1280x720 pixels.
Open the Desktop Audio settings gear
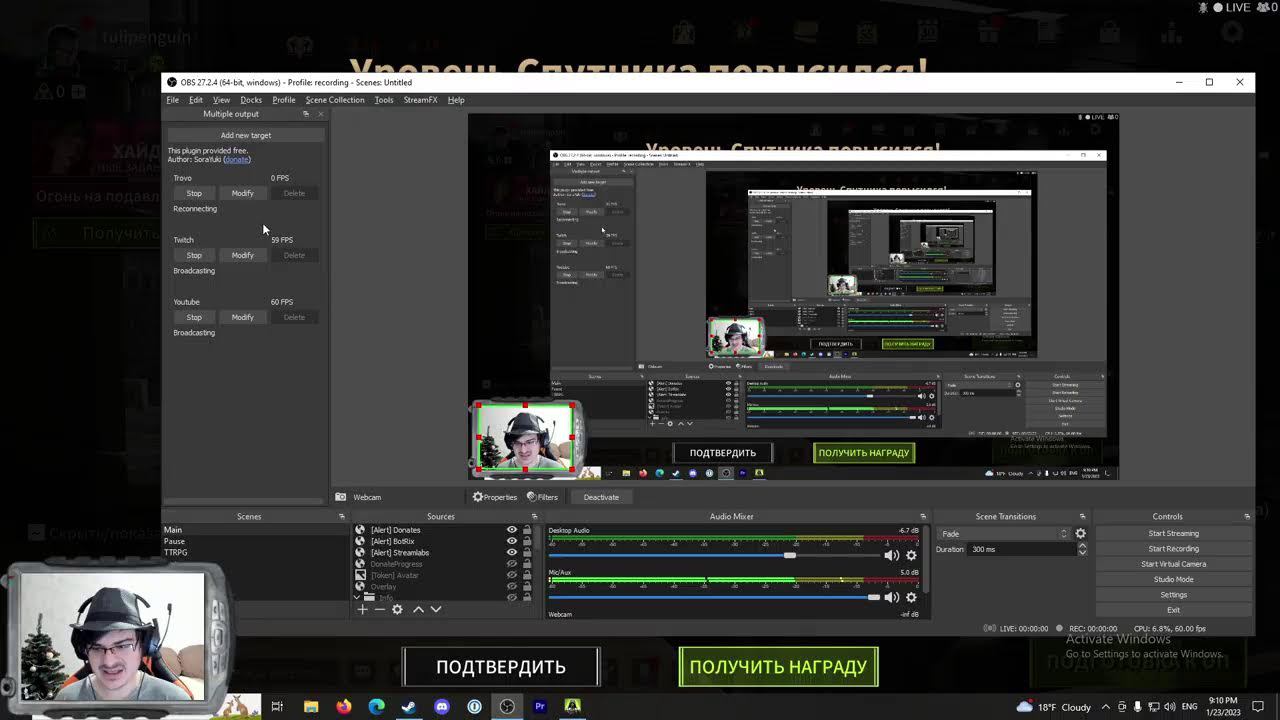(911, 555)
